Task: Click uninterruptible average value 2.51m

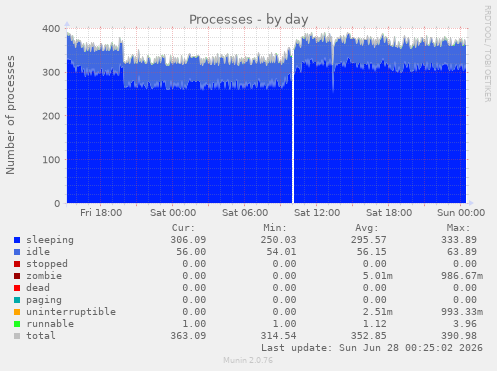Action: click(378, 312)
